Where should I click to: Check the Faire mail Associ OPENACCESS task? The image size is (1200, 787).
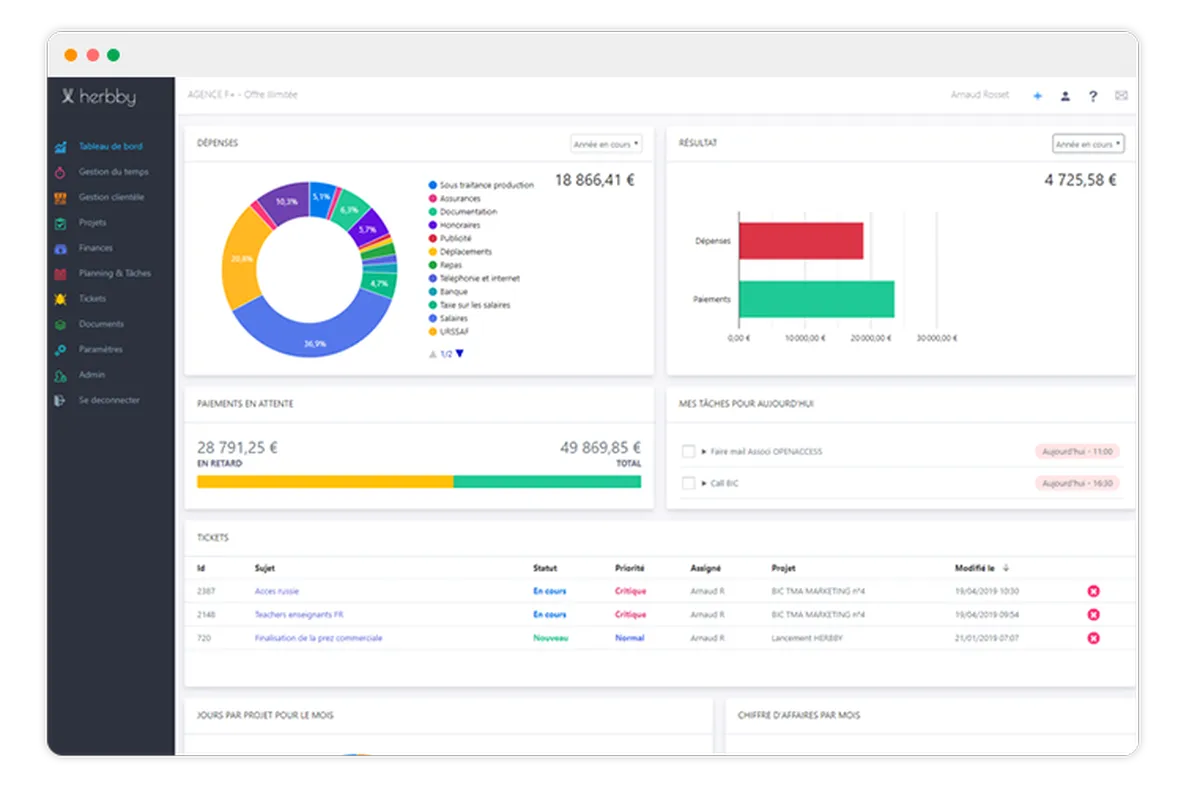pyautogui.click(x=688, y=452)
